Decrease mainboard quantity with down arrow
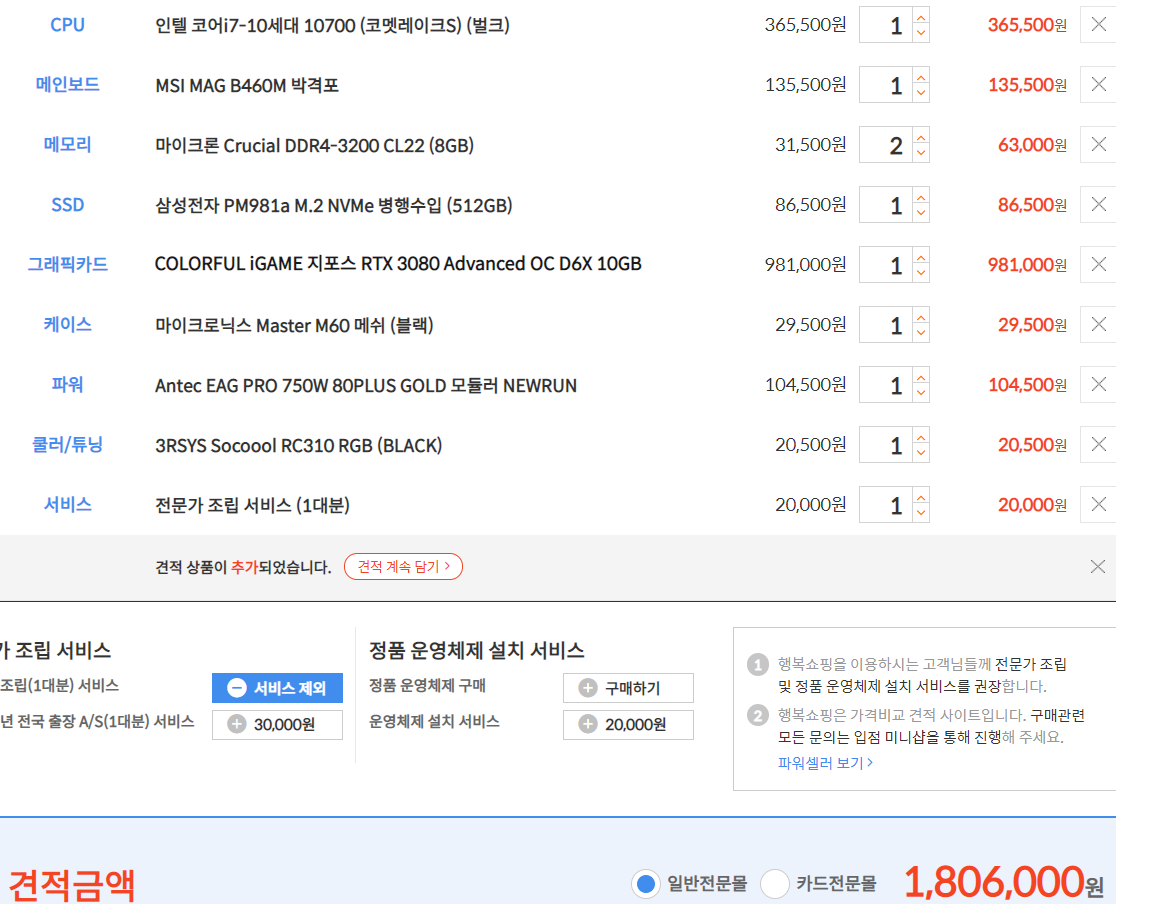The image size is (1152, 904). 921,93
